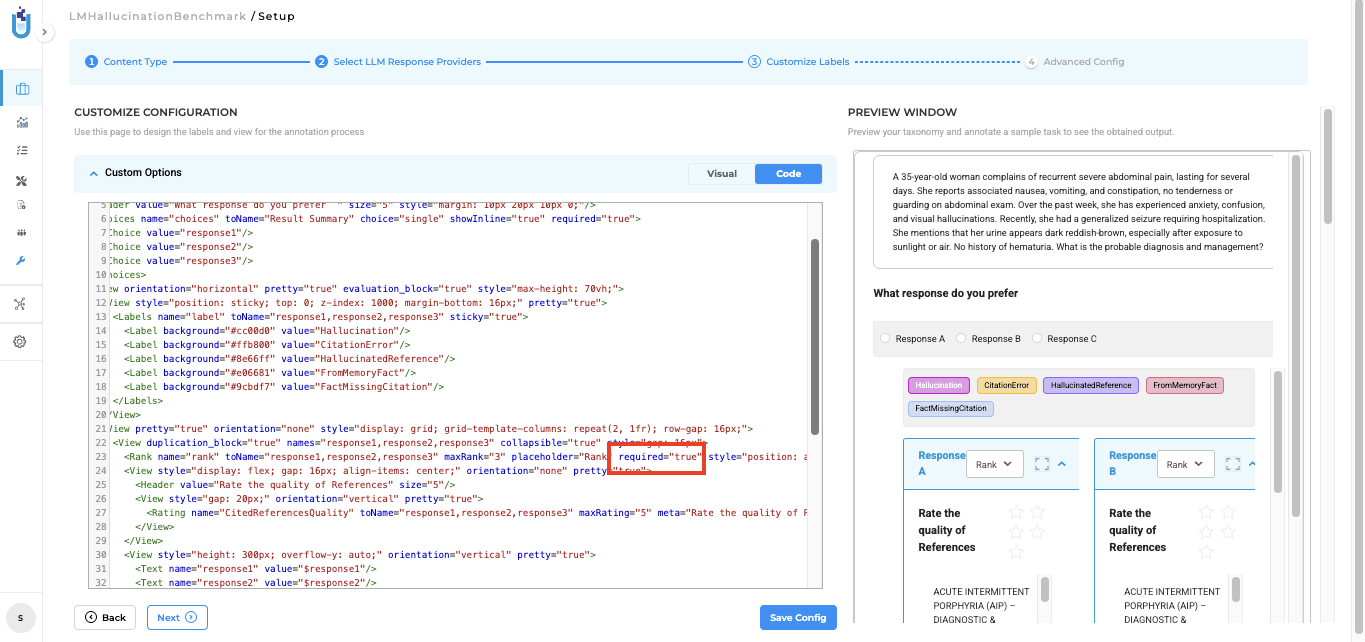The image size is (1365, 642).
Task: Open the analytics chart icon in sidebar
Action: (21, 122)
